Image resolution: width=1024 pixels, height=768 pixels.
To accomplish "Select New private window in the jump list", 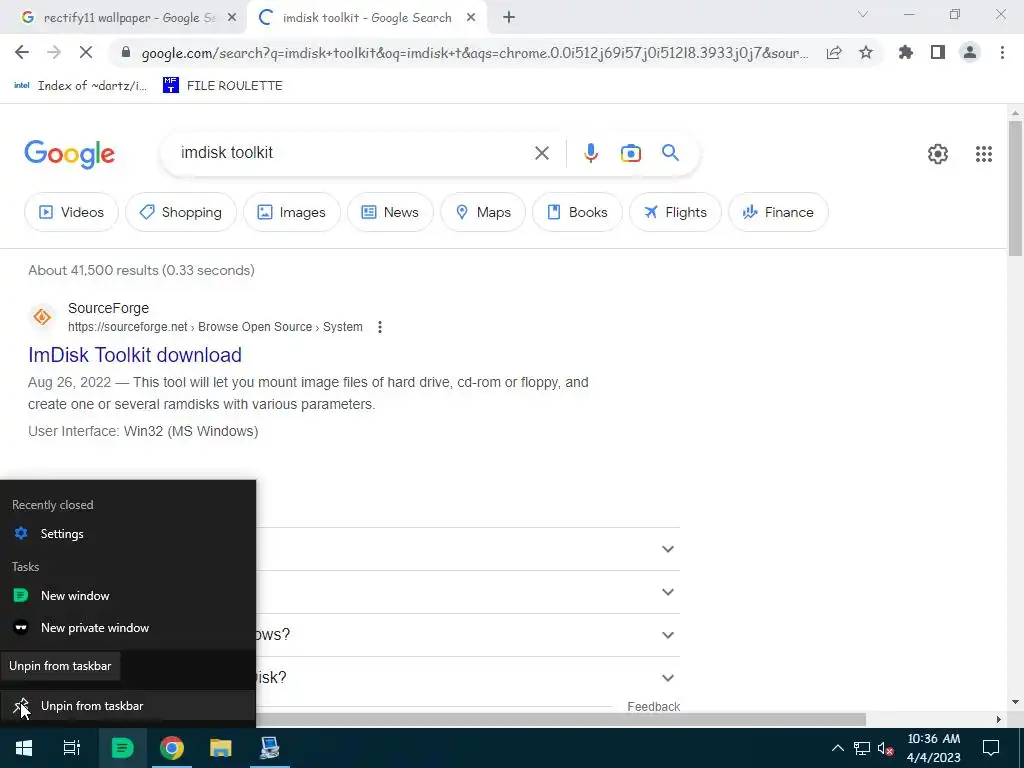I will tap(128, 628).
